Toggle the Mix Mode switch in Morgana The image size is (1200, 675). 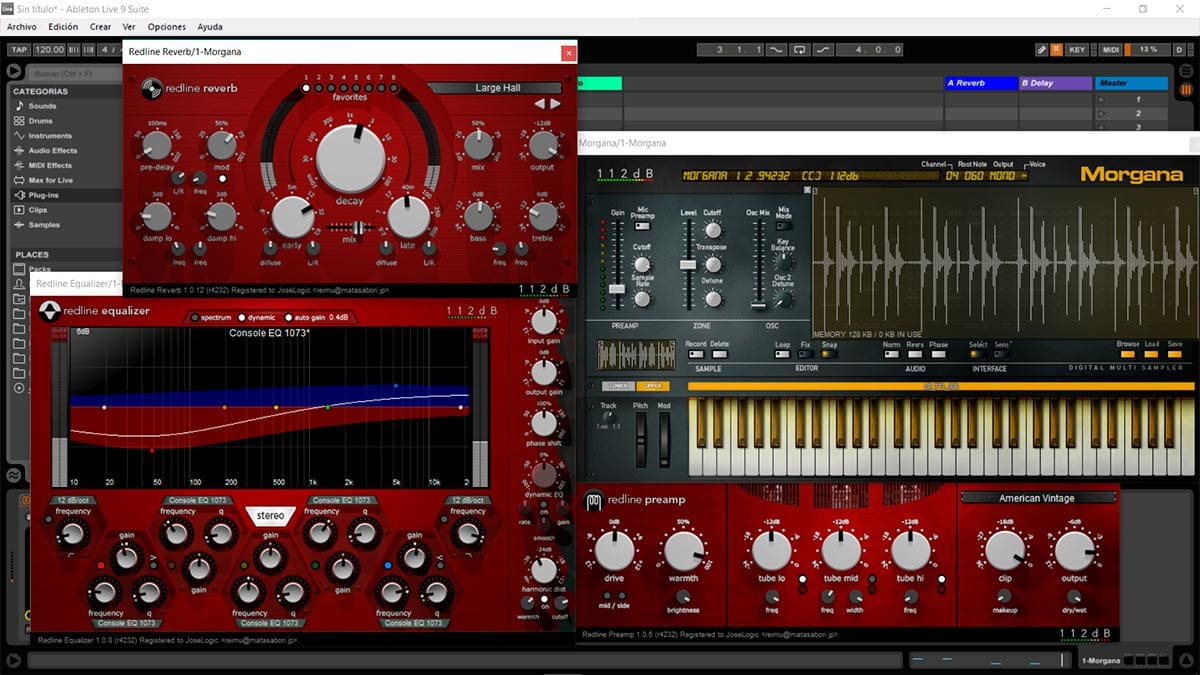click(x=783, y=226)
